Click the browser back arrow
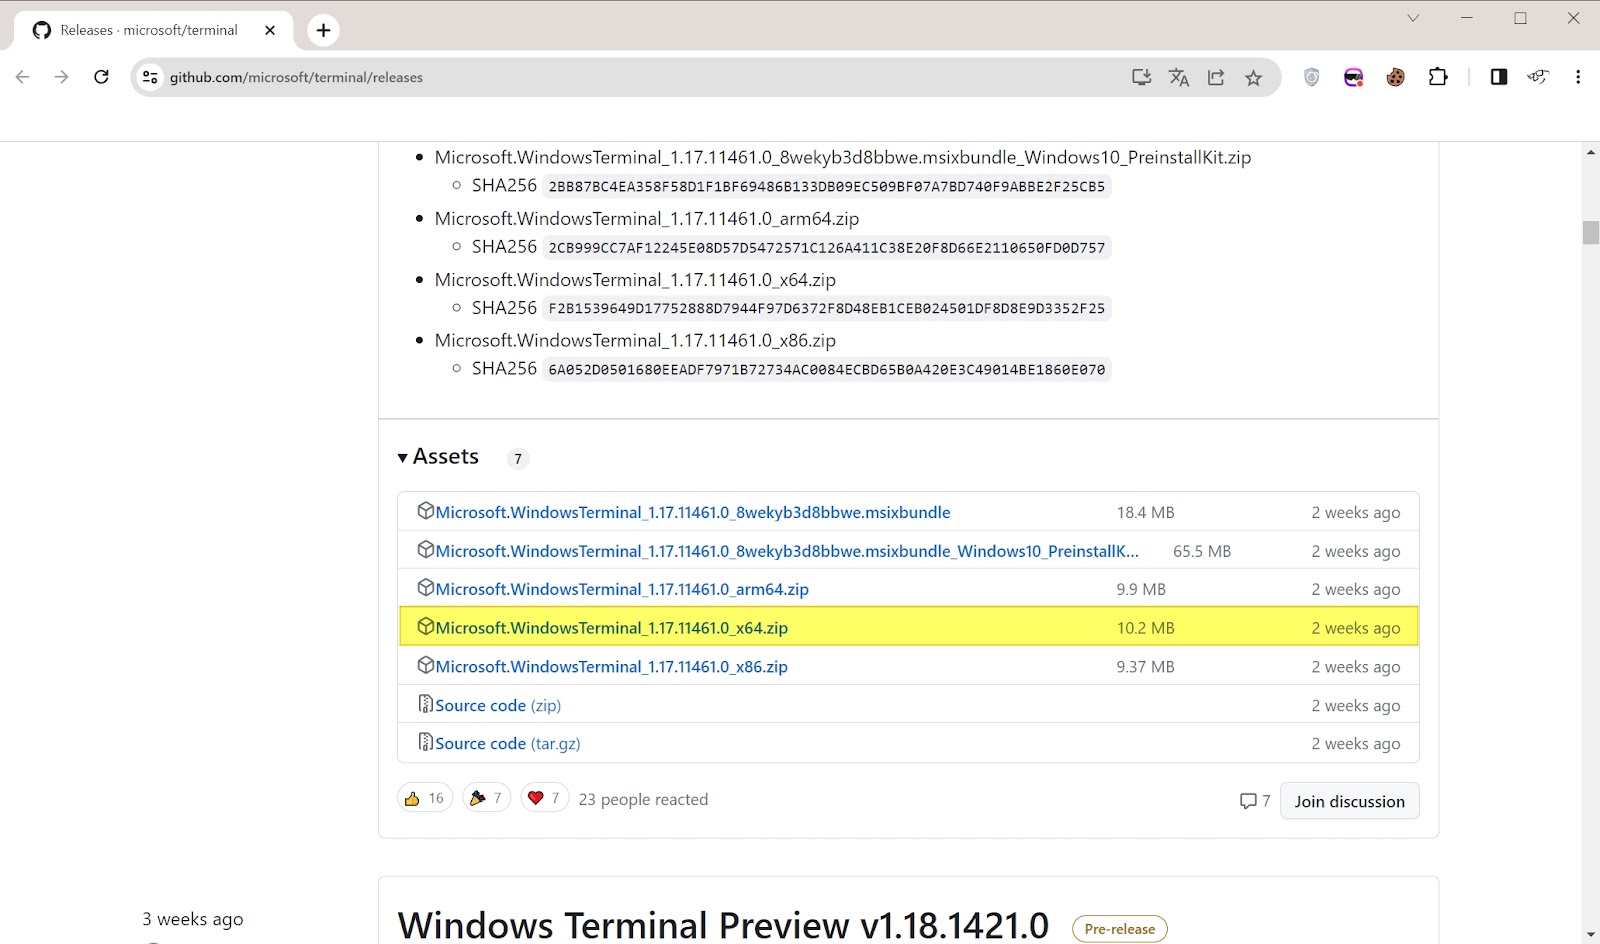 22,77
